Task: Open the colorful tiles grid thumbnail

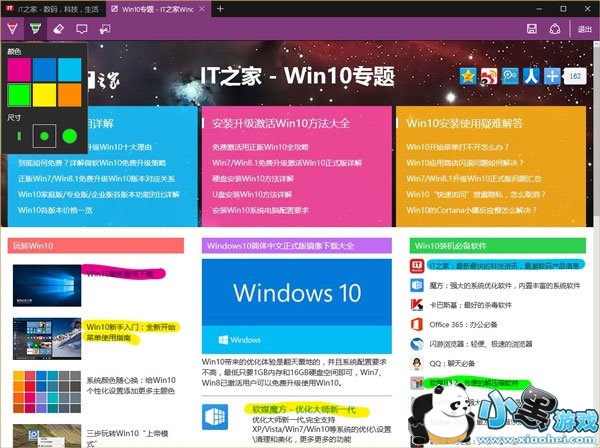Action: click(x=47, y=391)
